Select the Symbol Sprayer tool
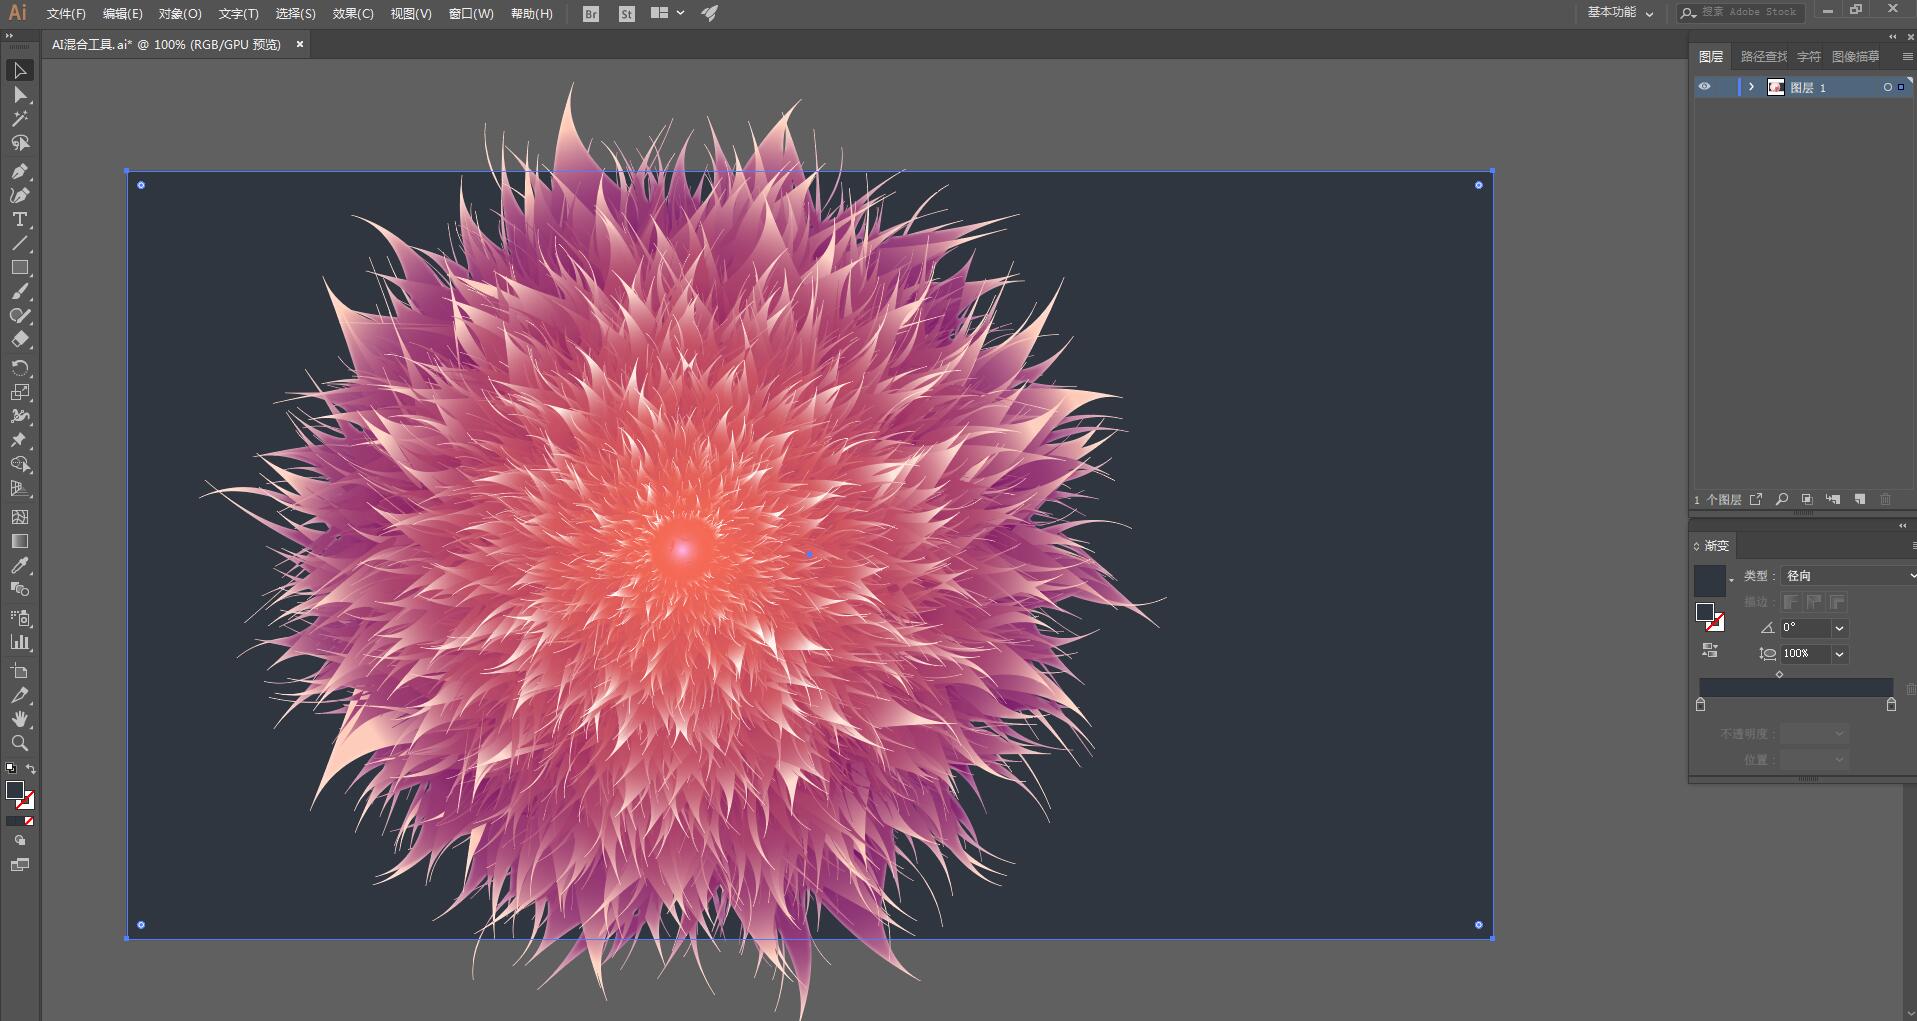1917x1021 pixels. coord(20,618)
